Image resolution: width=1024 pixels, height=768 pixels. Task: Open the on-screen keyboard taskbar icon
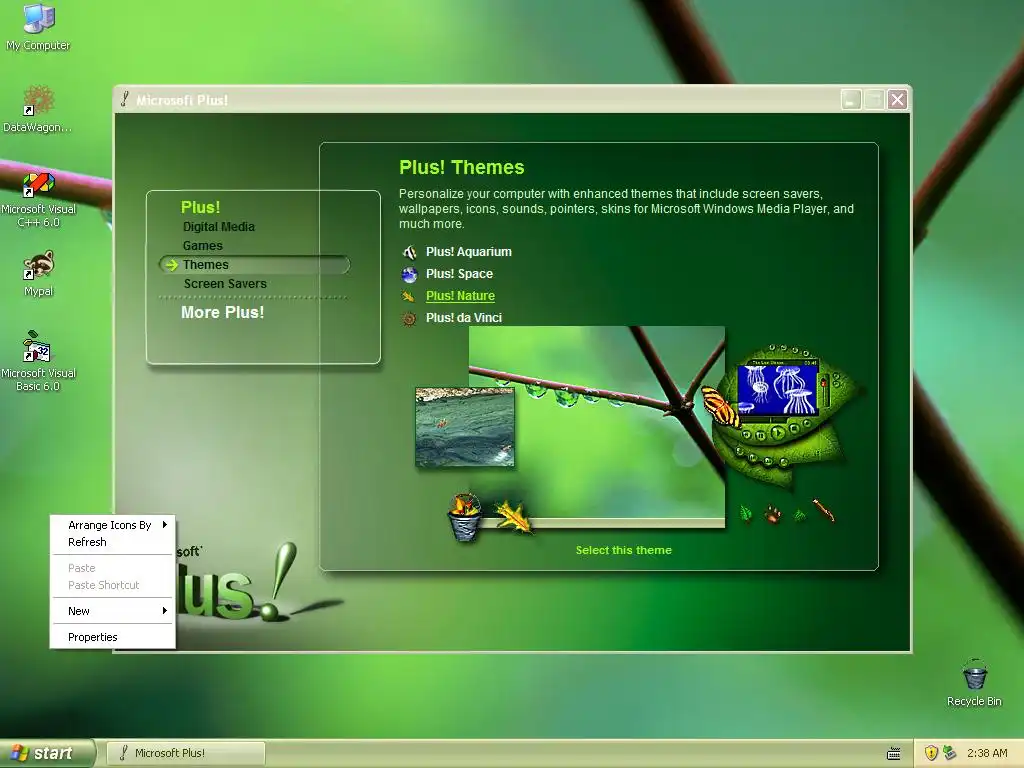click(894, 754)
